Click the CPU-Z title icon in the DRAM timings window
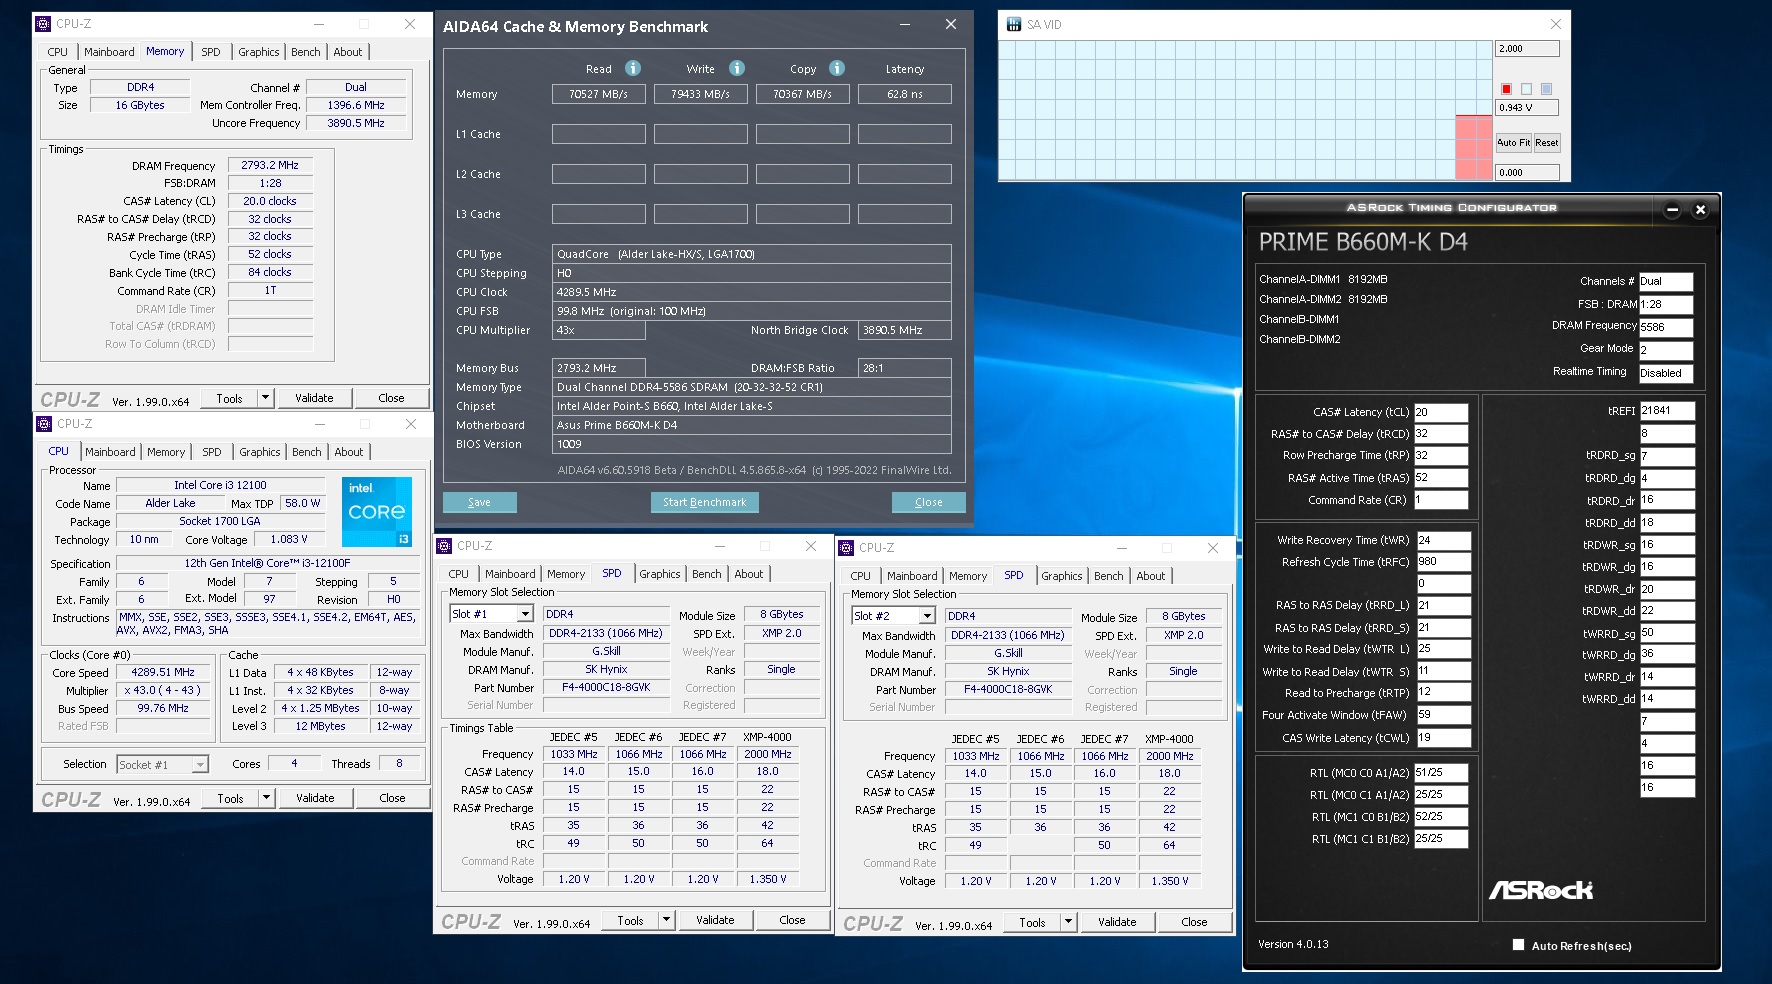 pyautogui.click(x=43, y=24)
